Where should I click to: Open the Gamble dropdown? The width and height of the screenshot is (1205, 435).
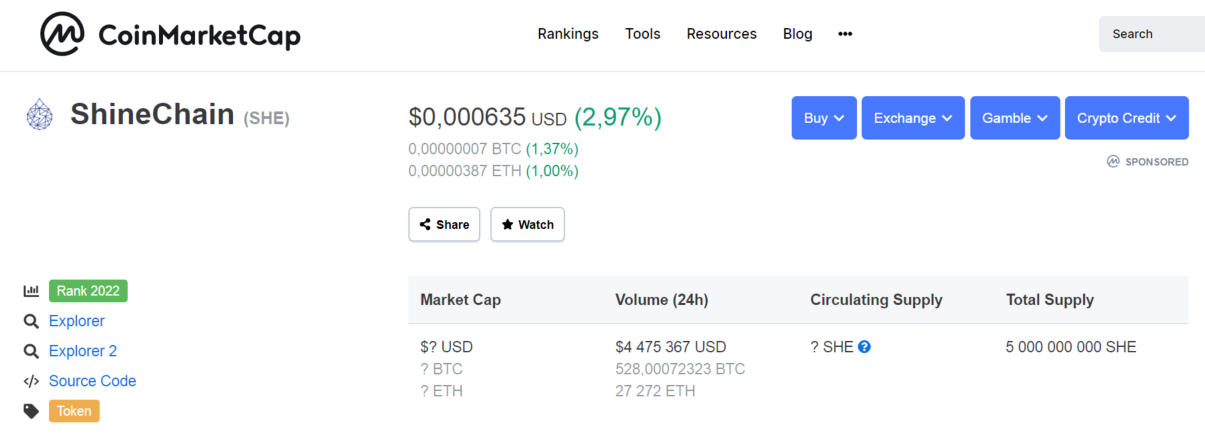[x=1015, y=118]
